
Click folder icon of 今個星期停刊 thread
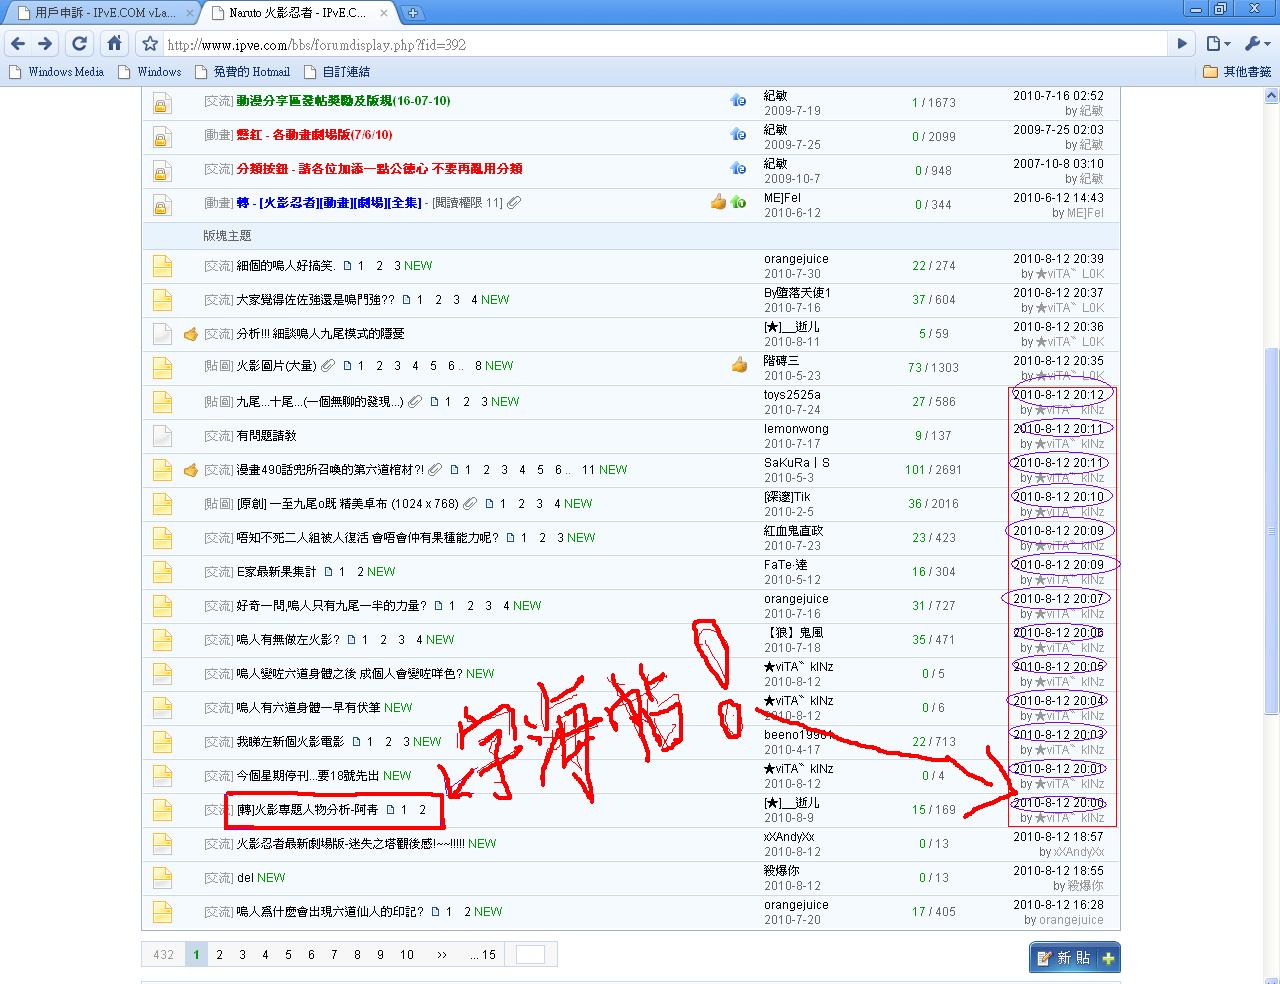pyautogui.click(x=162, y=776)
